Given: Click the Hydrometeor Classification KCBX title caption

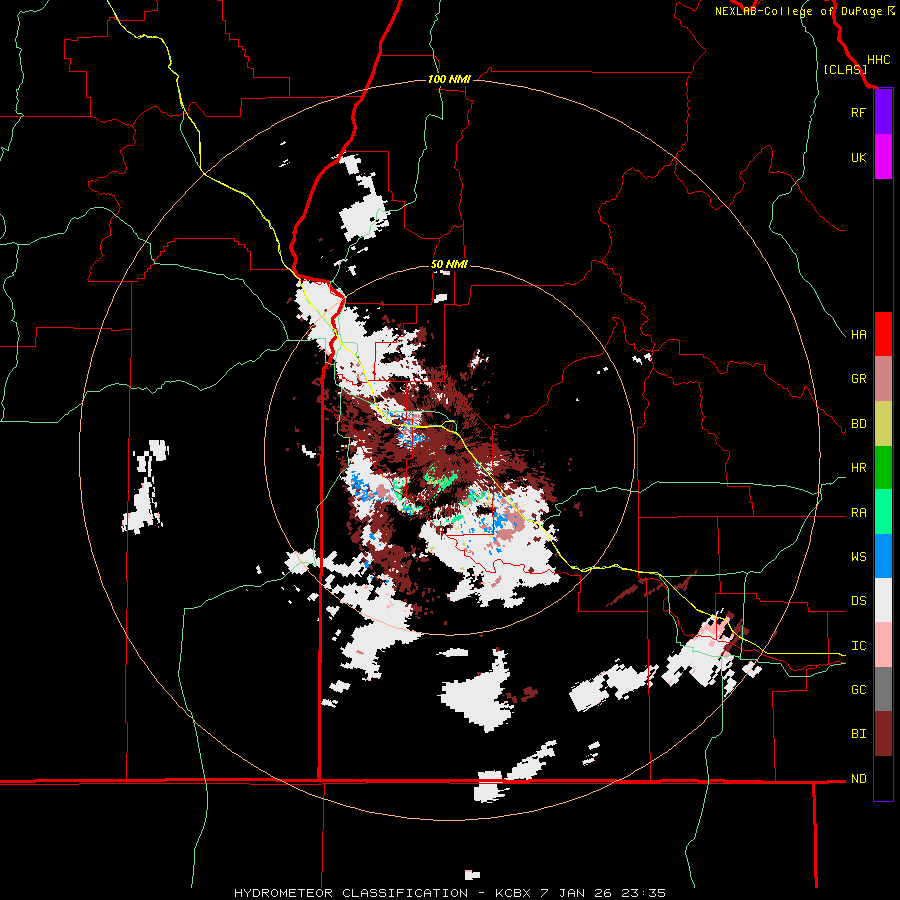Looking at the screenshot, I should (x=450, y=893).
